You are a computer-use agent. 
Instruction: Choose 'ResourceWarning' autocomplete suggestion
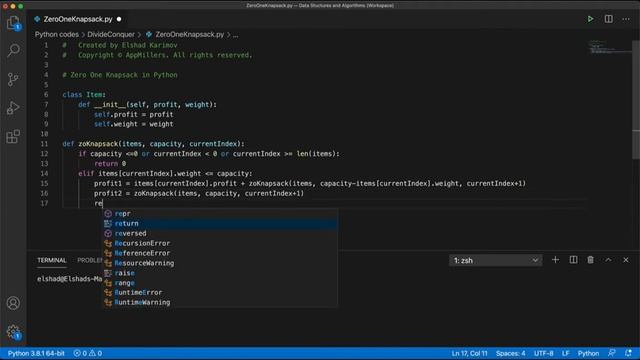(x=220, y=263)
